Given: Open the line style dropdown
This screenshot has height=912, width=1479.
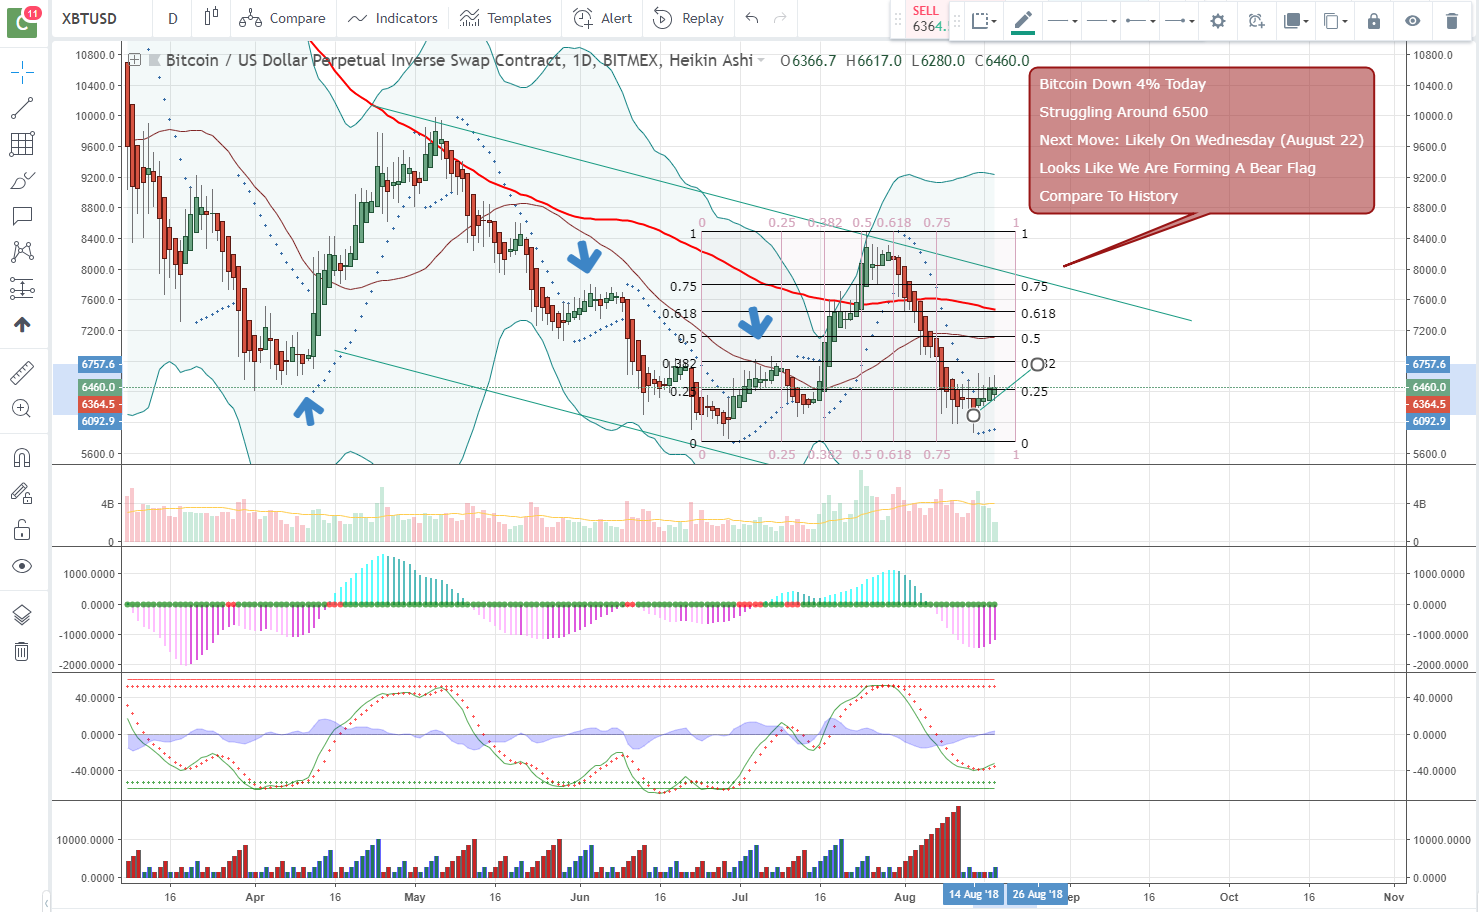Looking at the screenshot, I should 1062,20.
